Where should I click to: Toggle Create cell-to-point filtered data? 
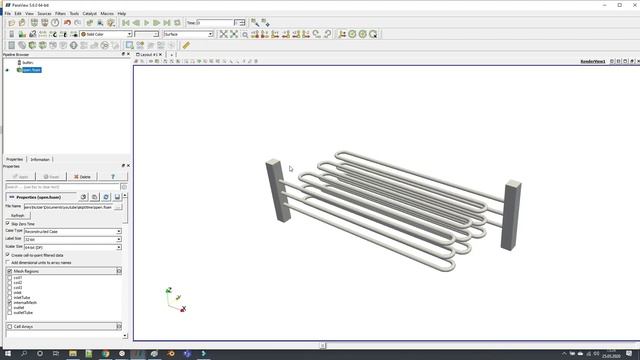(x=8, y=255)
